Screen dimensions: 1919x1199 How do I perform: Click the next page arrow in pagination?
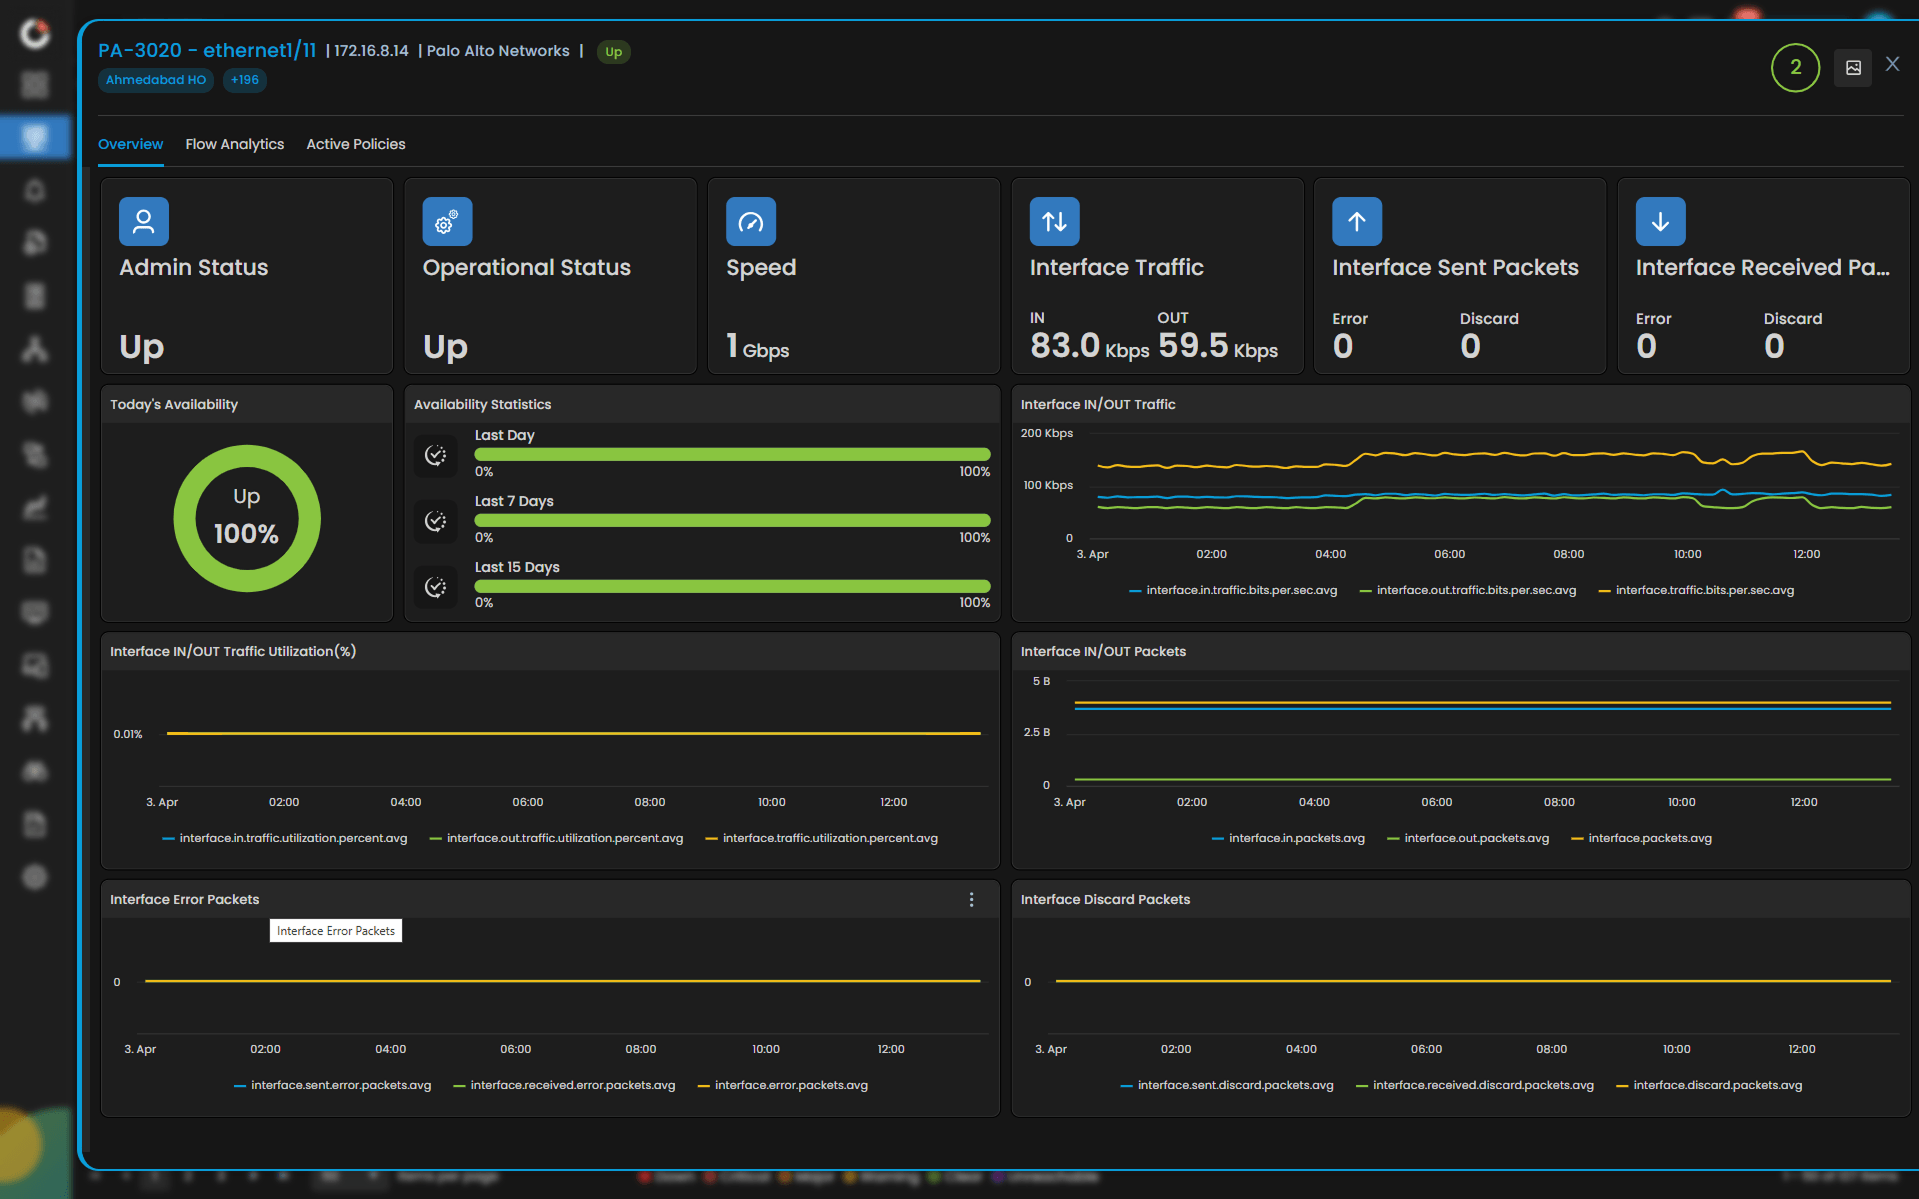click(253, 1178)
